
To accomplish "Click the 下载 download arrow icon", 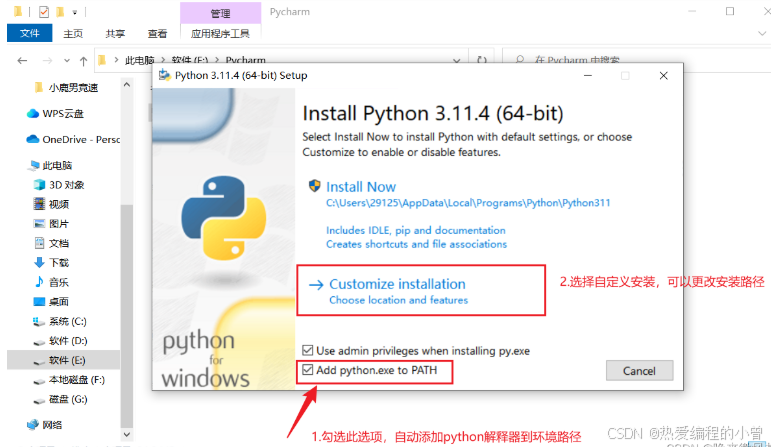I will tap(39, 263).
